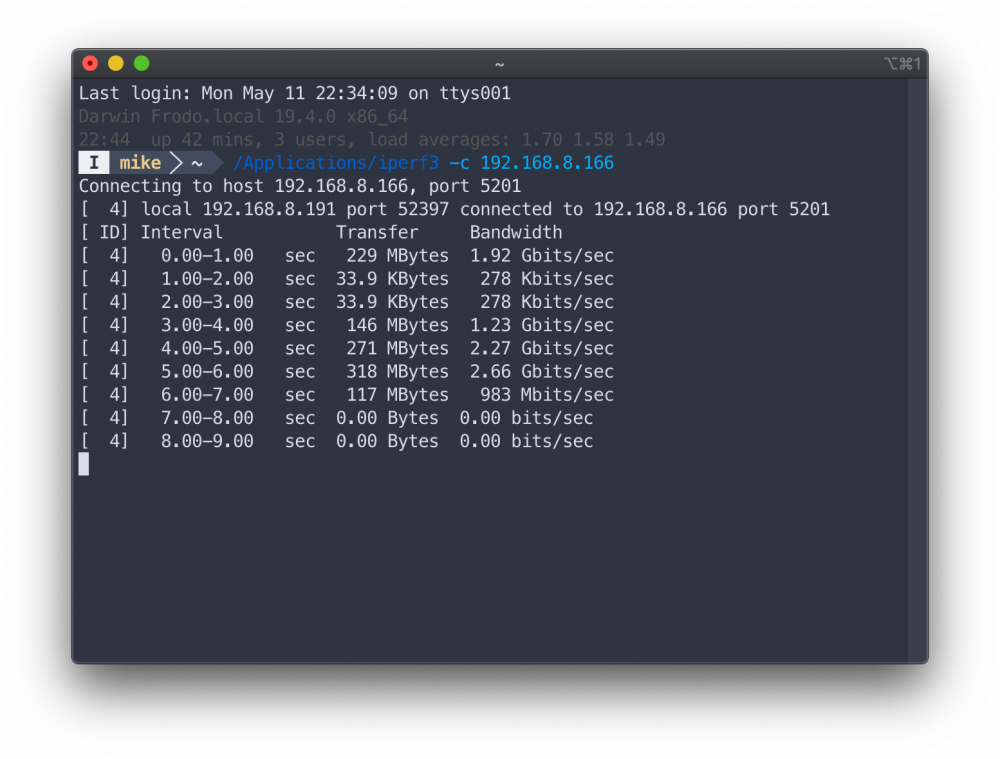The height and width of the screenshot is (759, 1000).
Task: Click the '1.00-2.00' interval value
Action: click(207, 279)
